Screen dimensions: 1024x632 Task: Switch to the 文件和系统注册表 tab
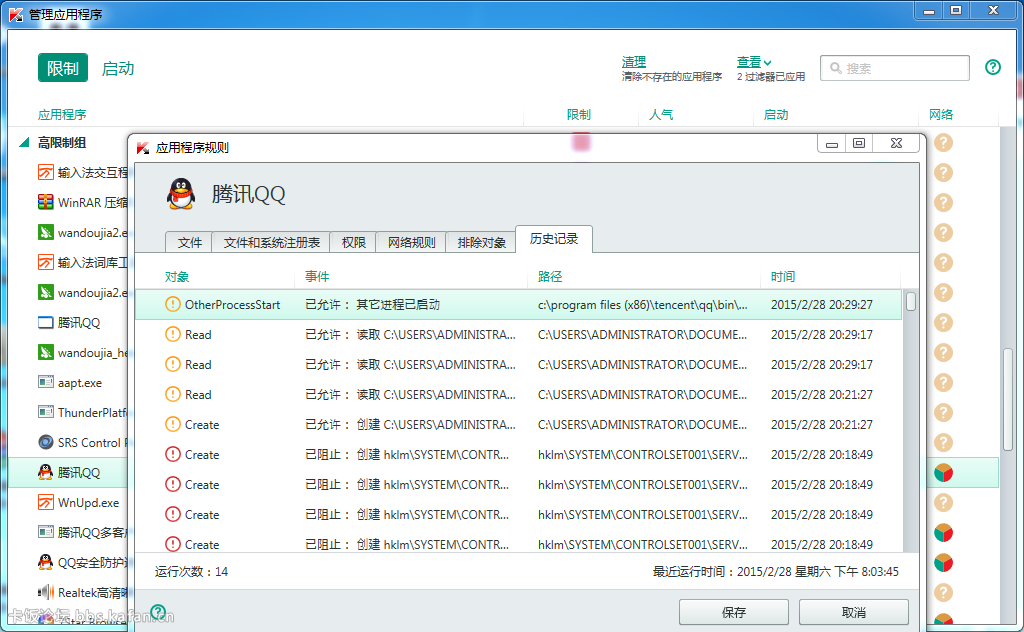point(272,242)
